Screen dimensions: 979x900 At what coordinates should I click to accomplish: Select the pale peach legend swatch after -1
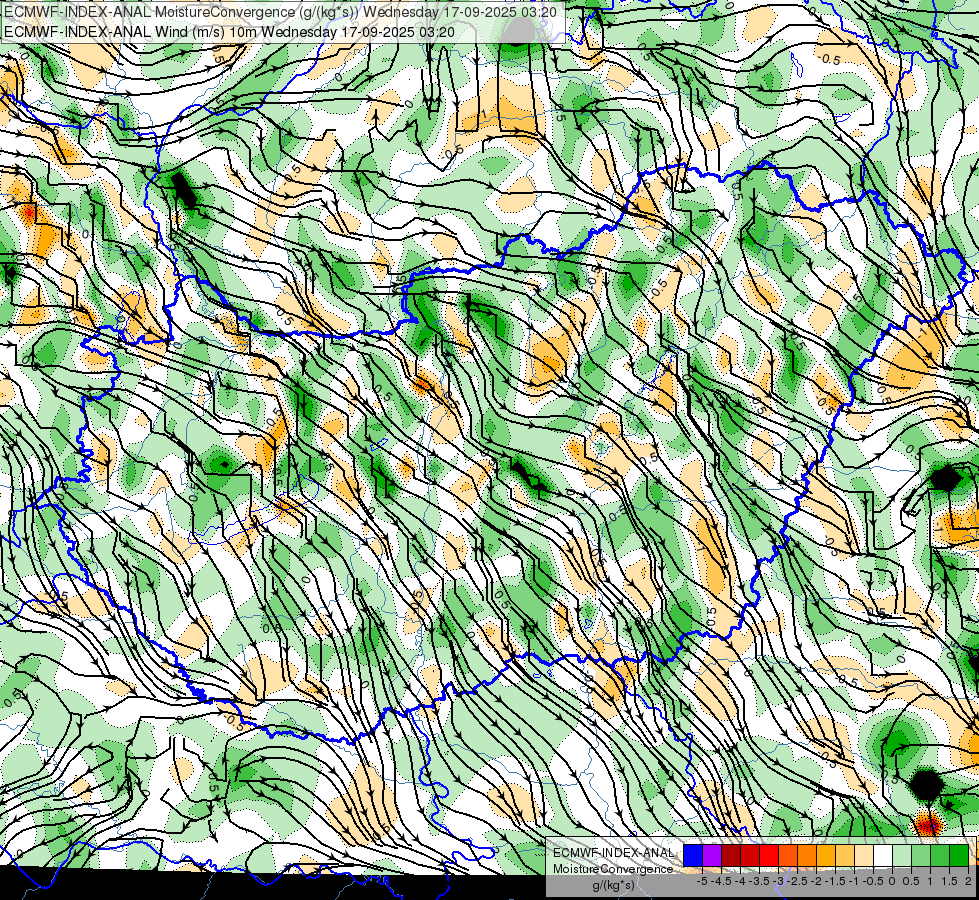pos(864,855)
